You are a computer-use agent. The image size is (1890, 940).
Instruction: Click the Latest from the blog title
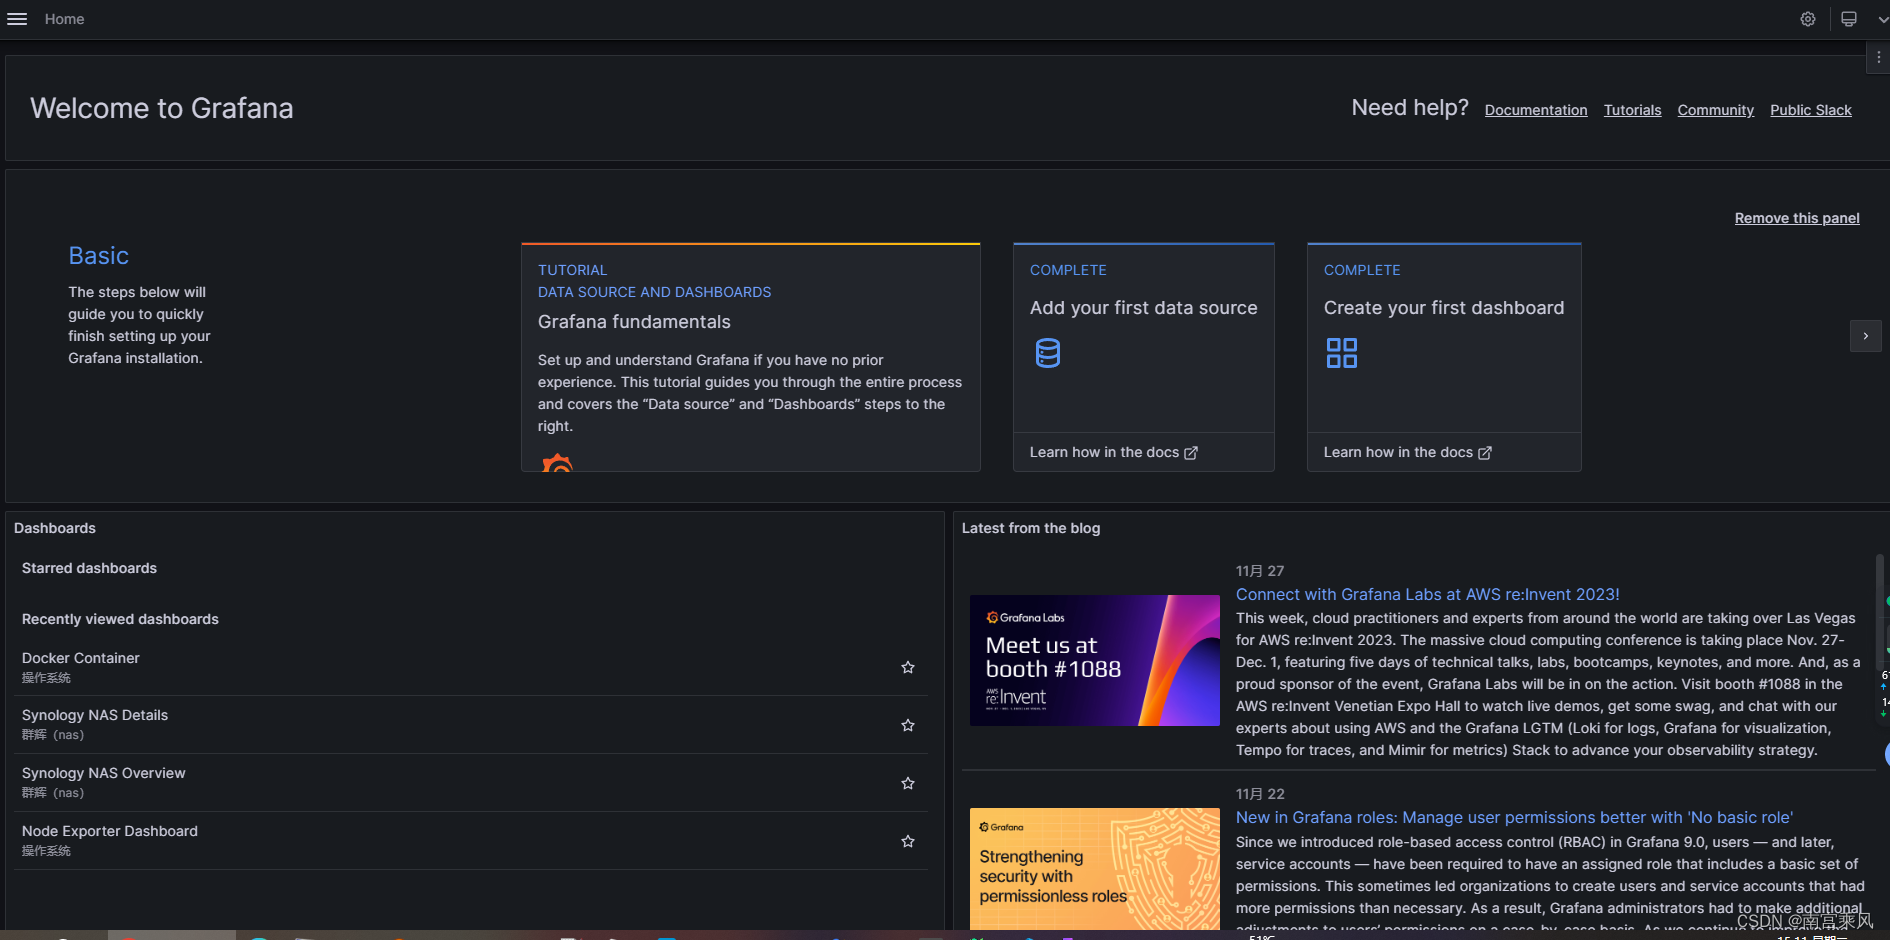(x=1031, y=528)
